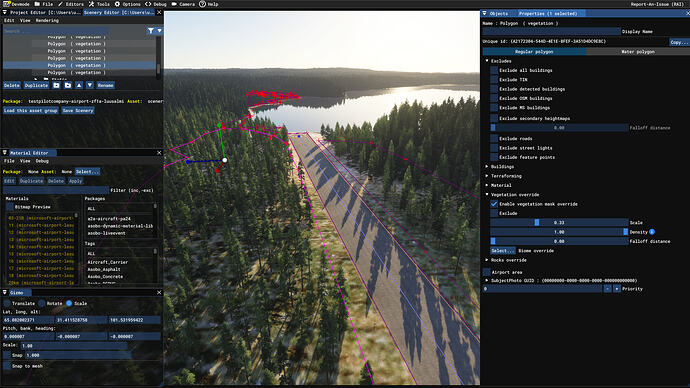690x388 pixels.
Task: Expand the Material section in Properties
Action: click(487, 185)
